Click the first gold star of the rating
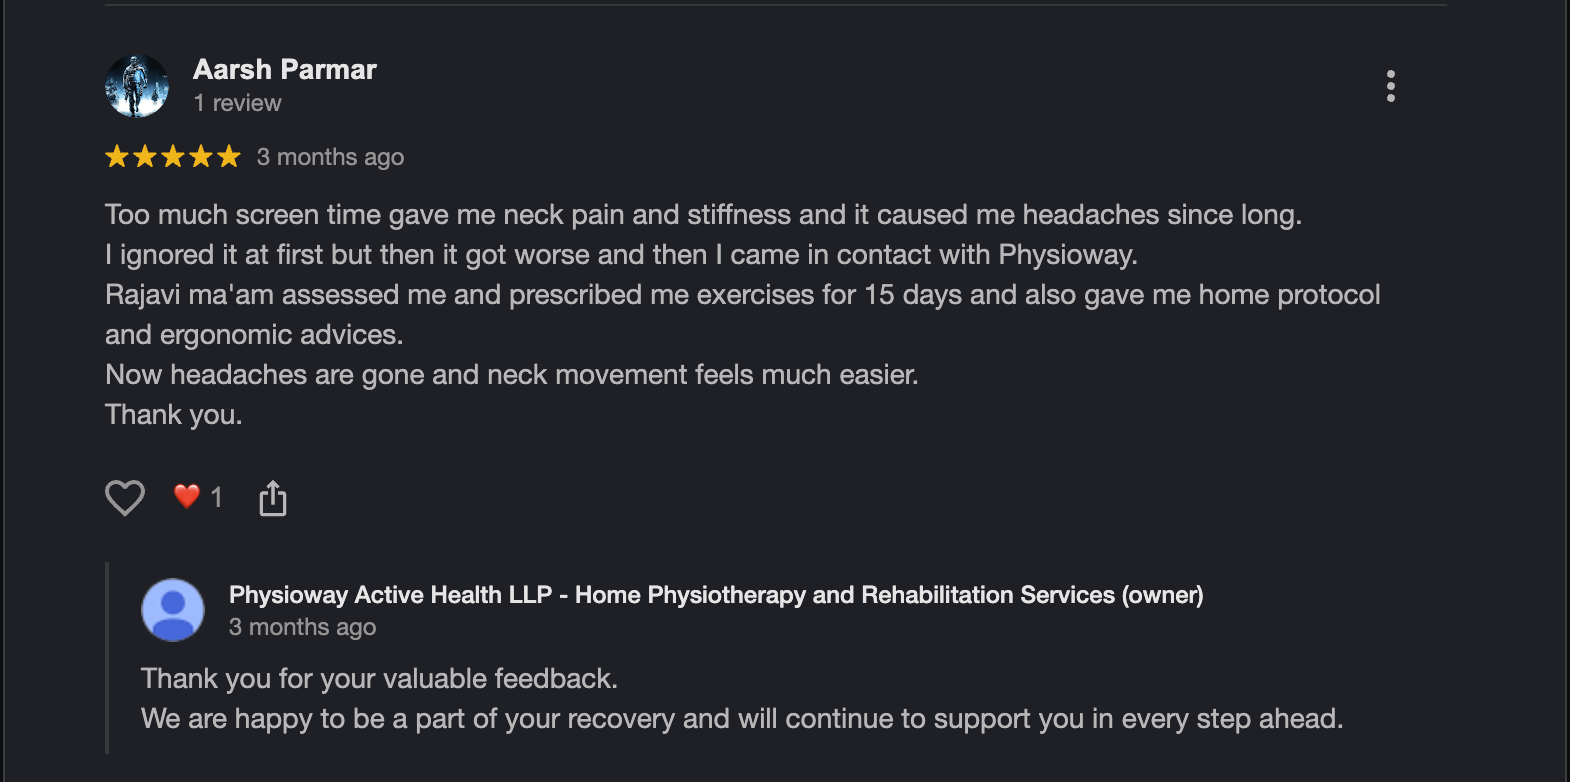Image resolution: width=1570 pixels, height=782 pixels. tap(117, 156)
